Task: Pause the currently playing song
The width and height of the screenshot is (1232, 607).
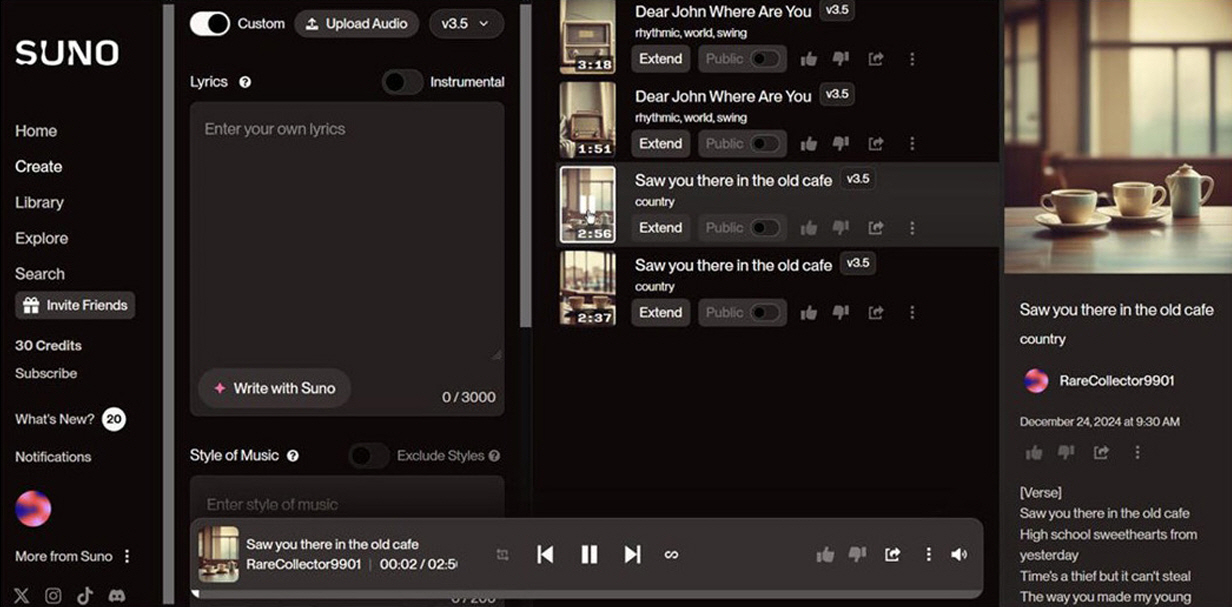Action: point(589,554)
